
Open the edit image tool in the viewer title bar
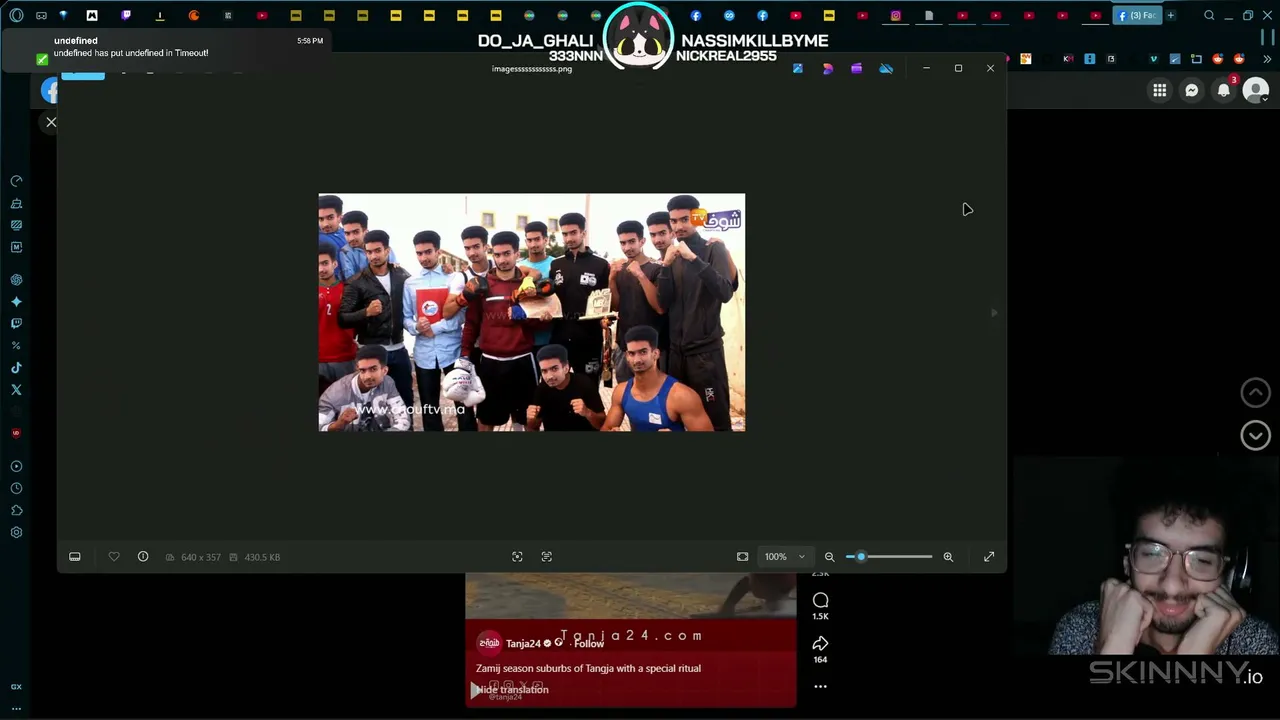pos(798,68)
